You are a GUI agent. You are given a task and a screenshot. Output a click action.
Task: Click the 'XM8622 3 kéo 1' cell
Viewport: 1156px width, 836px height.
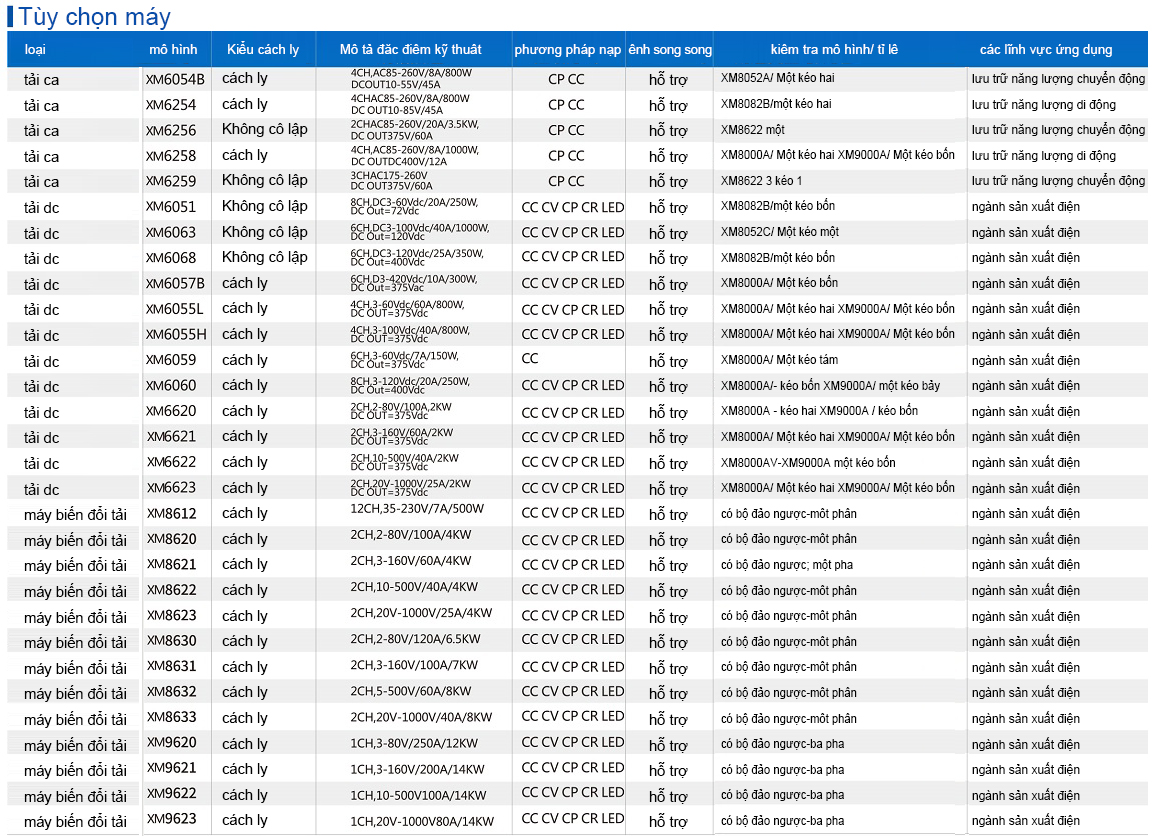point(762,181)
